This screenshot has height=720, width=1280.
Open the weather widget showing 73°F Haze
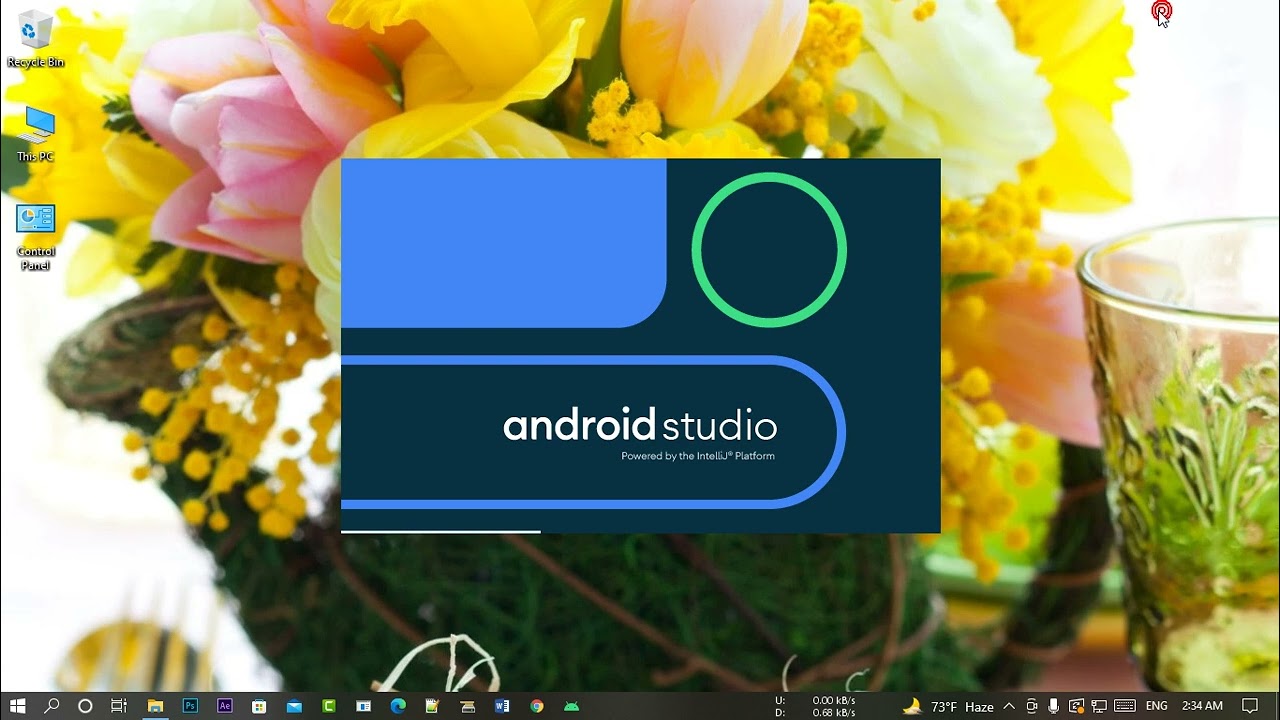tap(948, 706)
